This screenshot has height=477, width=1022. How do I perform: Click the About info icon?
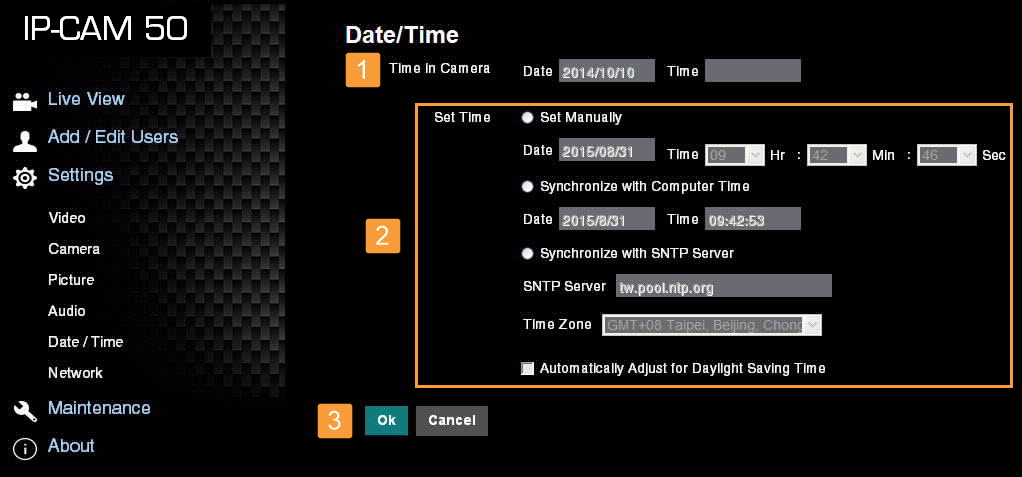(x=24, y=448)
